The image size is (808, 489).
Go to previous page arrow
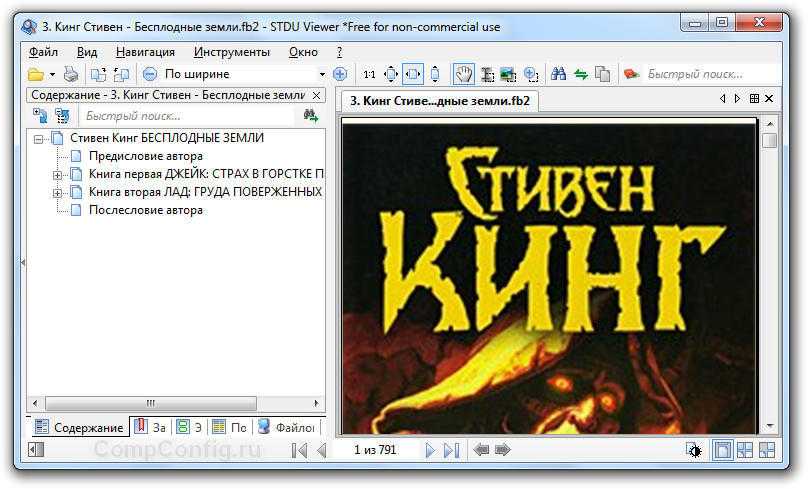click(x=321, y=450)
